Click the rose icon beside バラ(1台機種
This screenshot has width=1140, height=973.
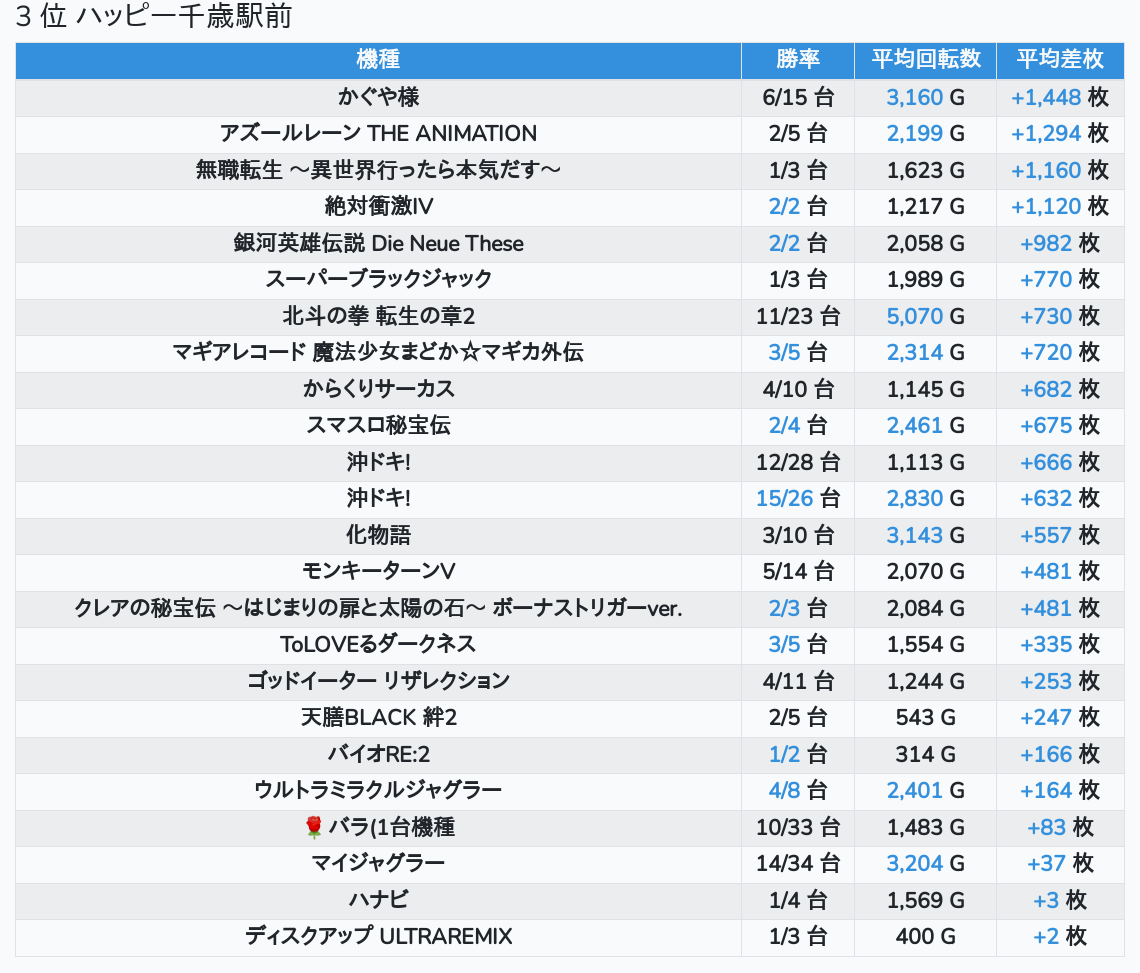tap(314, 827)
